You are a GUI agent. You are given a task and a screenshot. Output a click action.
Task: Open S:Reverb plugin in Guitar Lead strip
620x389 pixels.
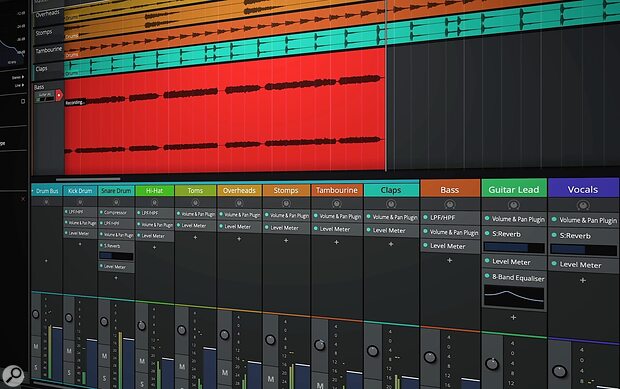pyautogui.click(x=514, y=234)
